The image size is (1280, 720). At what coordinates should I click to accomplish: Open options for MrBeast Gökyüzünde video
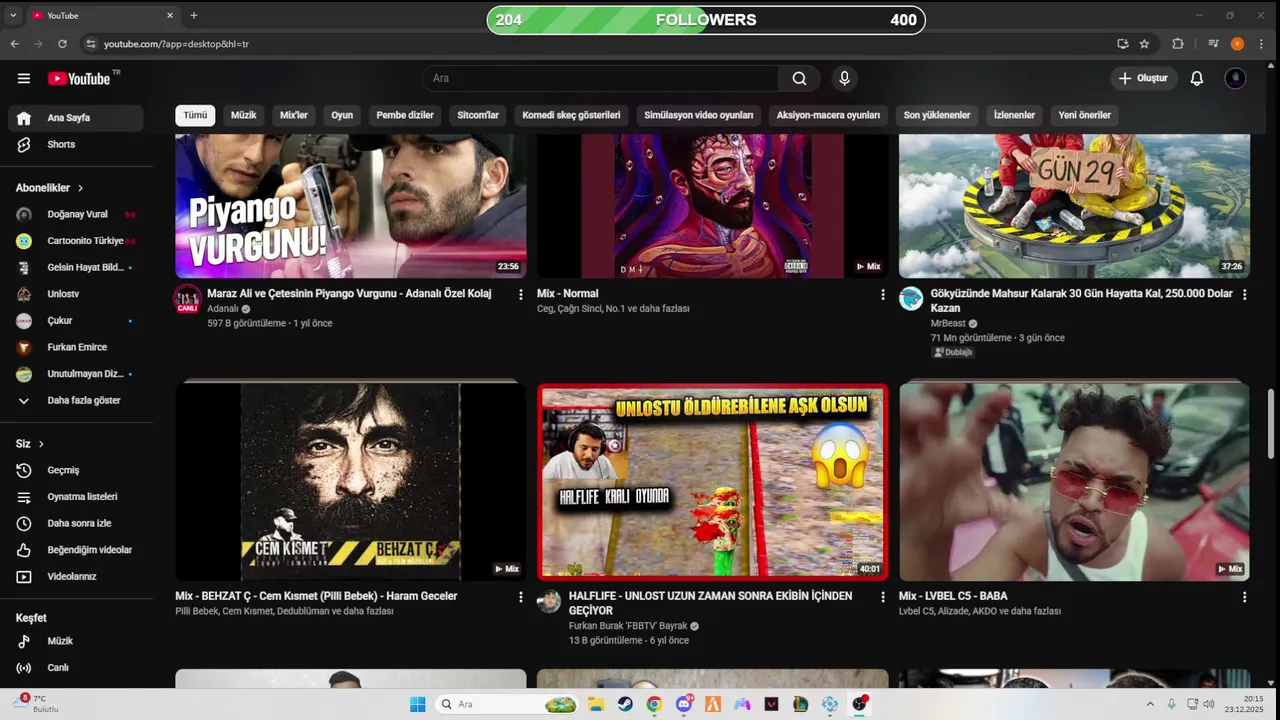click(1244, 295)
